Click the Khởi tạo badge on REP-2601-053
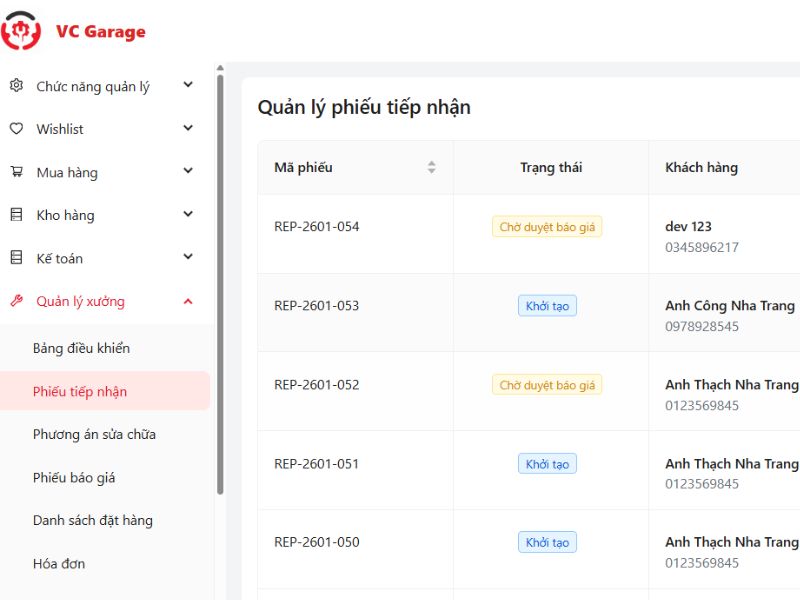 (x=547, y=305)
